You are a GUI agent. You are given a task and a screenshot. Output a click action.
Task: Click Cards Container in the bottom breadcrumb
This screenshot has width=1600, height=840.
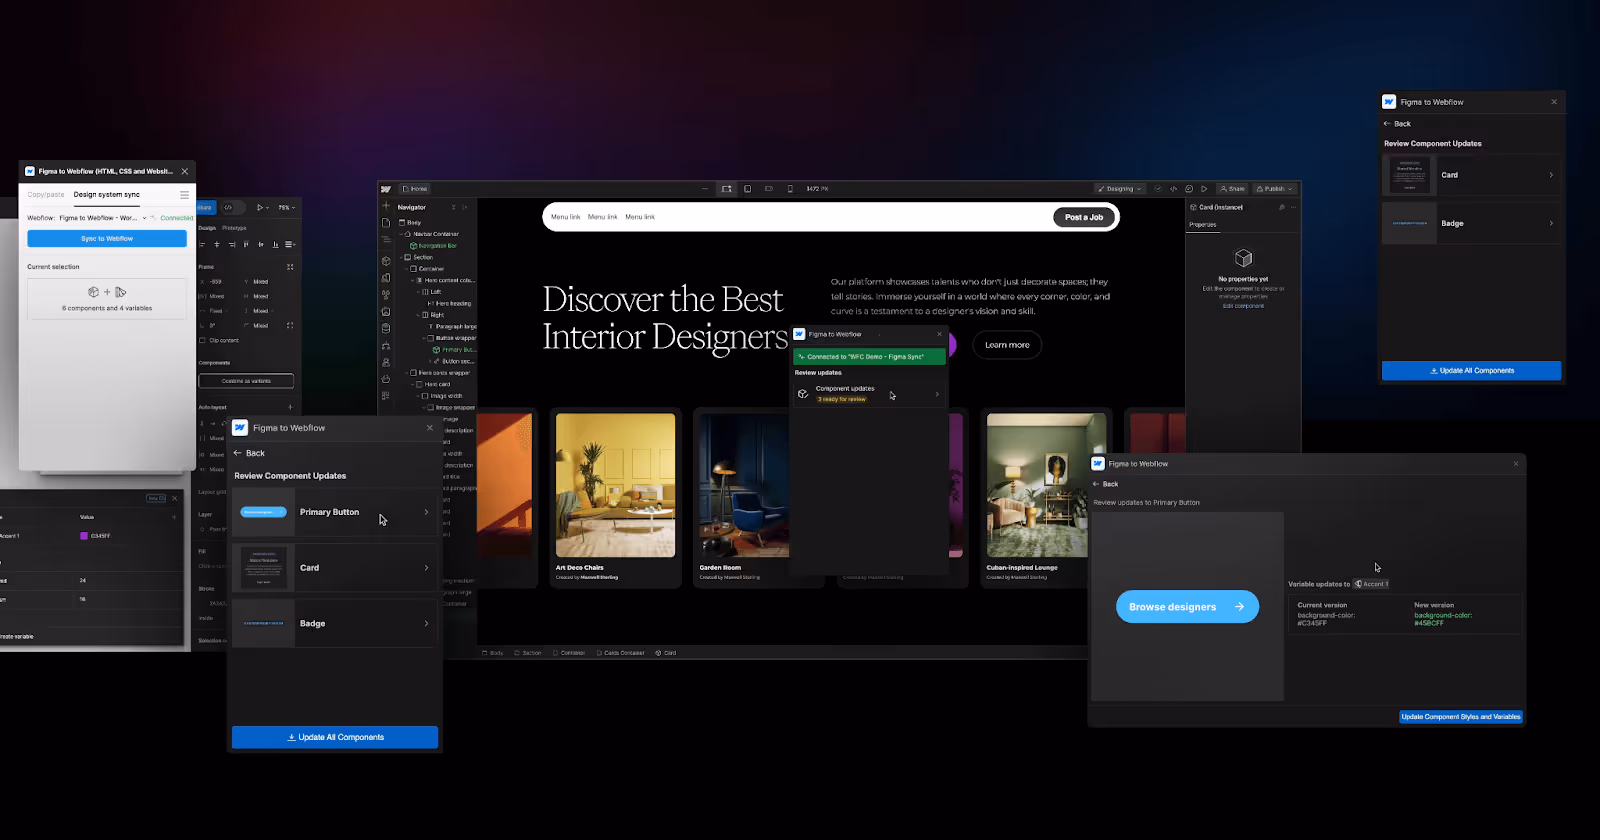click(620, 653)
